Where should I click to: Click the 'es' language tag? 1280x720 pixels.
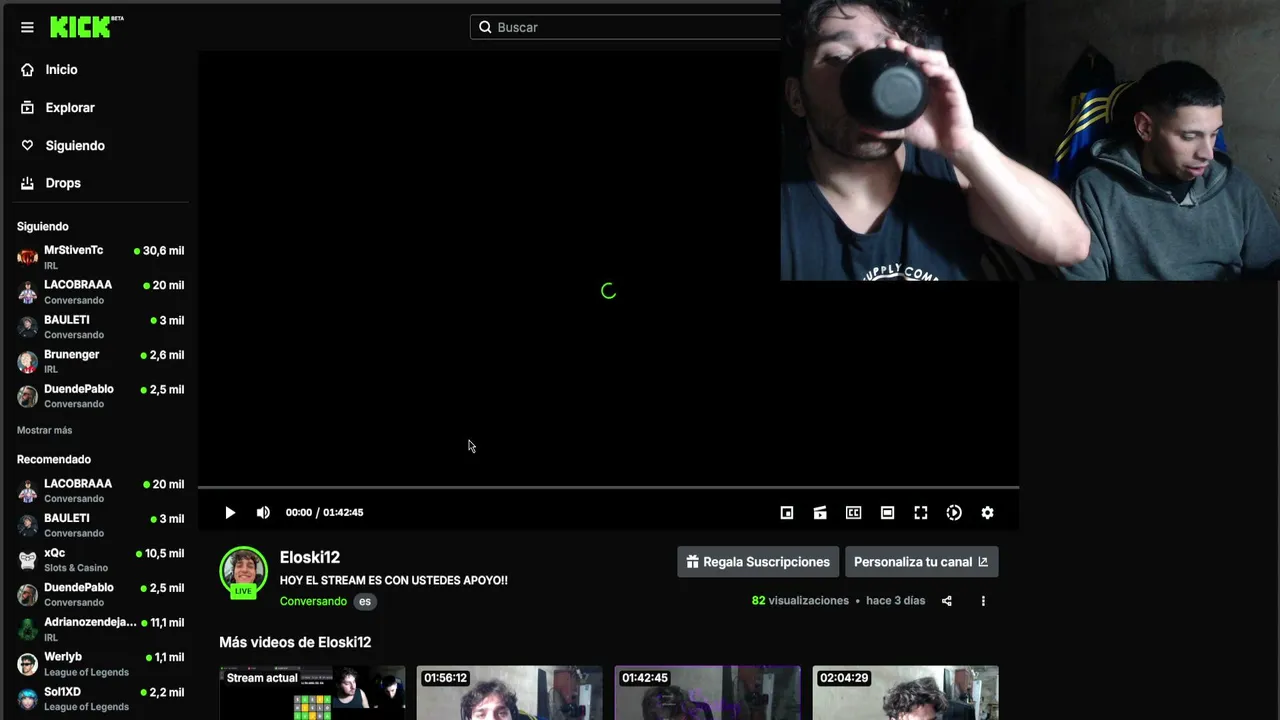(365, 601)
